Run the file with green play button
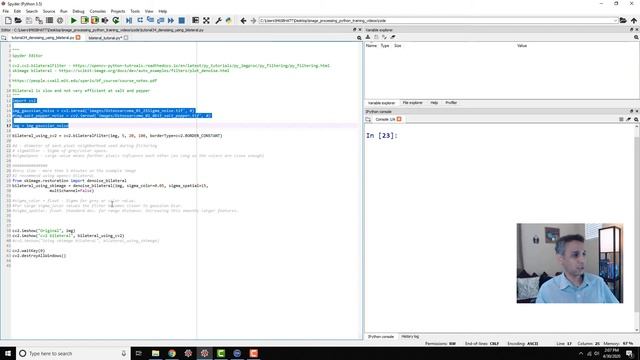640x360 pixels. point(73,20)
